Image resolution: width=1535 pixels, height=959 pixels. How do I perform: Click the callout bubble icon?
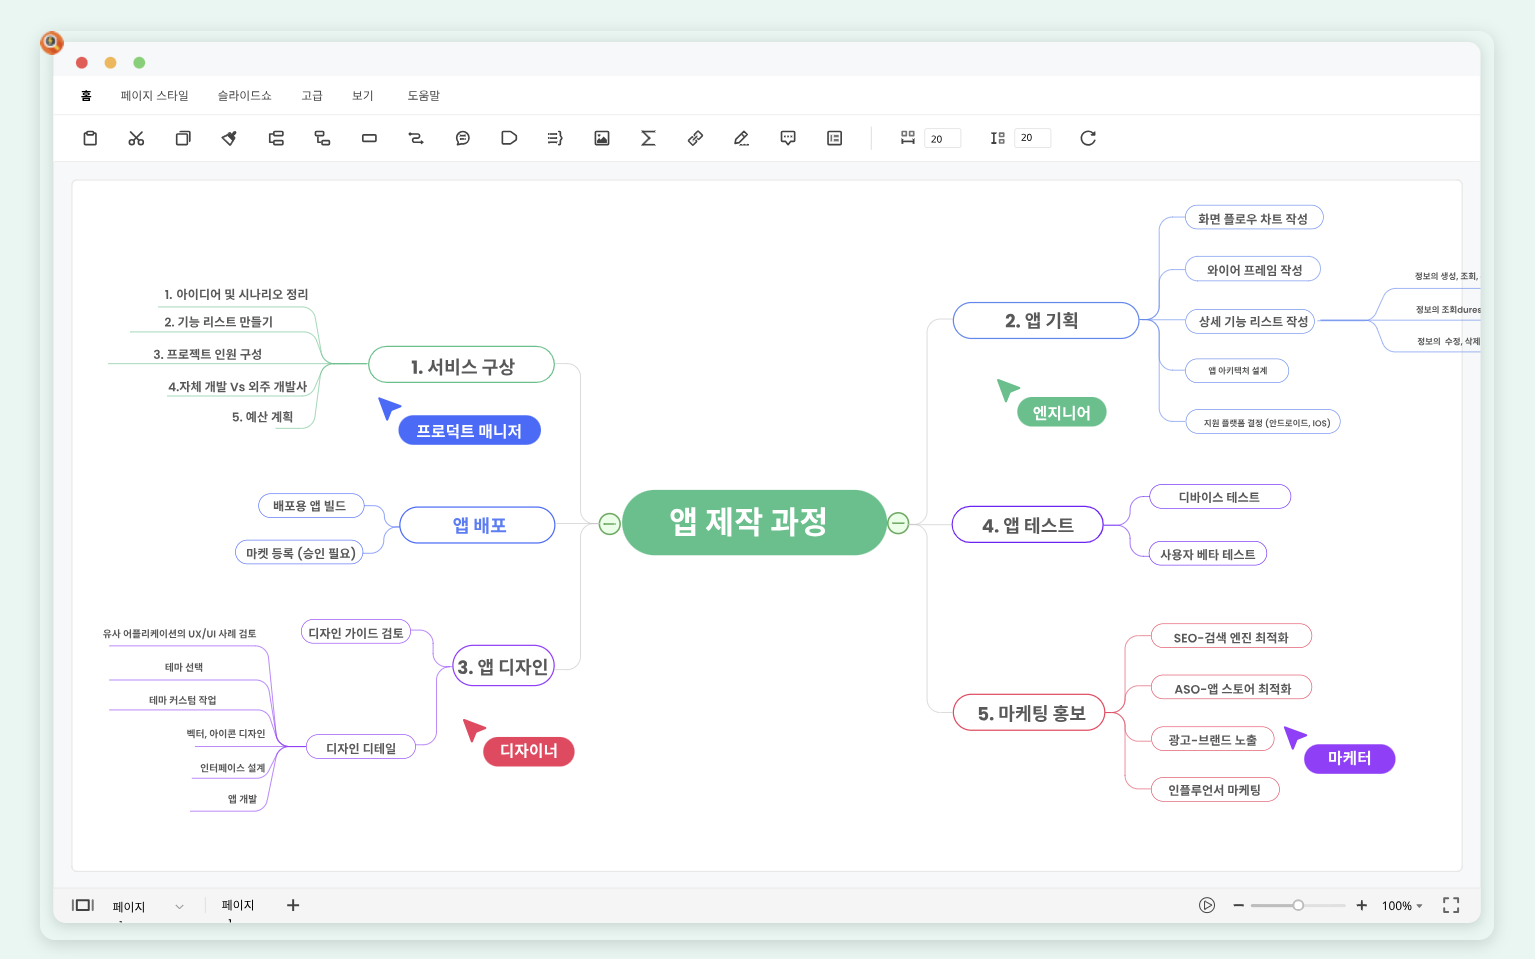462,138
